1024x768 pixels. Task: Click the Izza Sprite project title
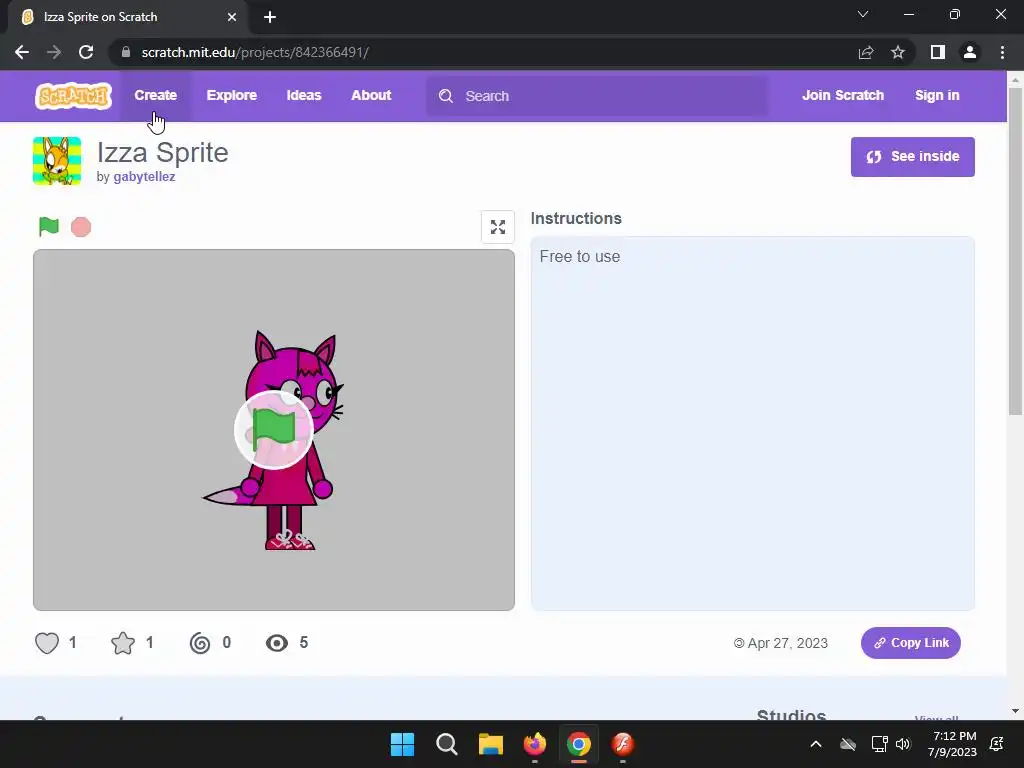pyautogui.click(x=163, y=152)
